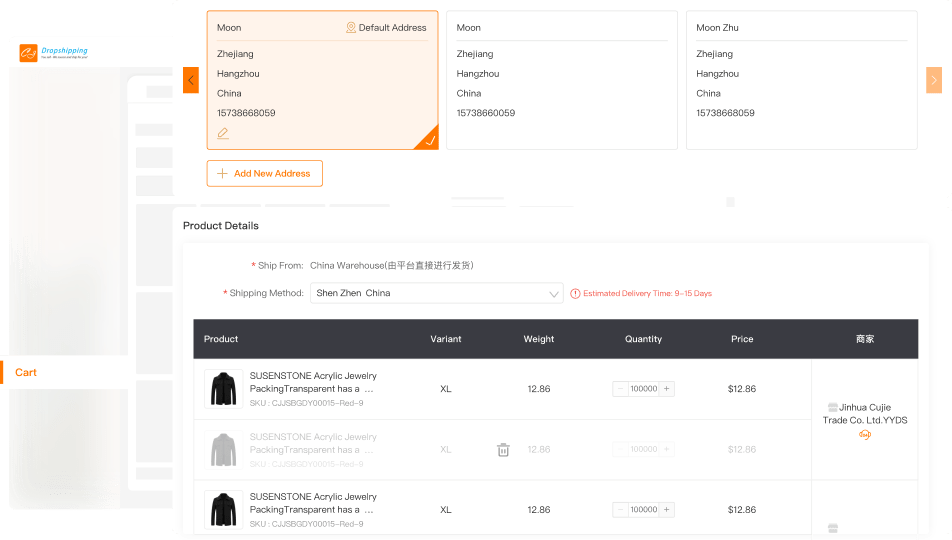Screen dimensions: 952x540
Task: Open chat with Jinhua Cujie merchant
Action: pyautogui.click(x=864, y=435)
